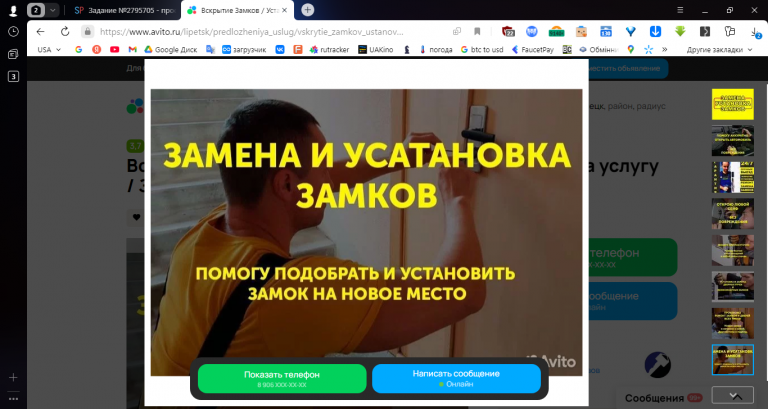Click the lock icon in address bar

[x=87, y=32]
